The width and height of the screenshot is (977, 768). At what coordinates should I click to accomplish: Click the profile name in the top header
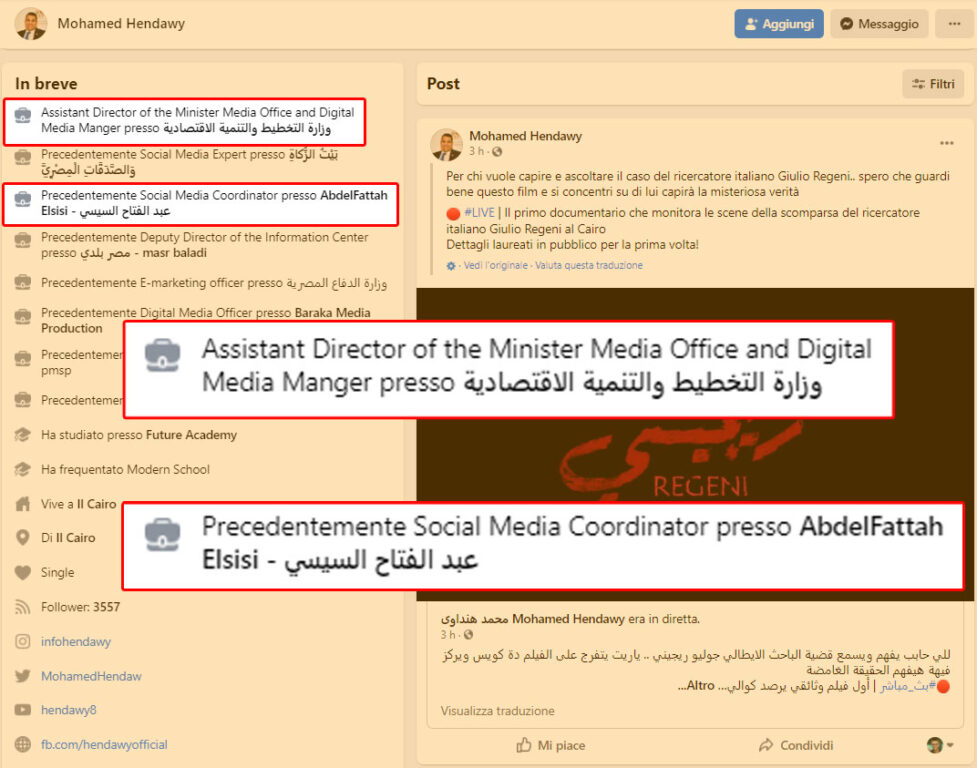(121, 24)
